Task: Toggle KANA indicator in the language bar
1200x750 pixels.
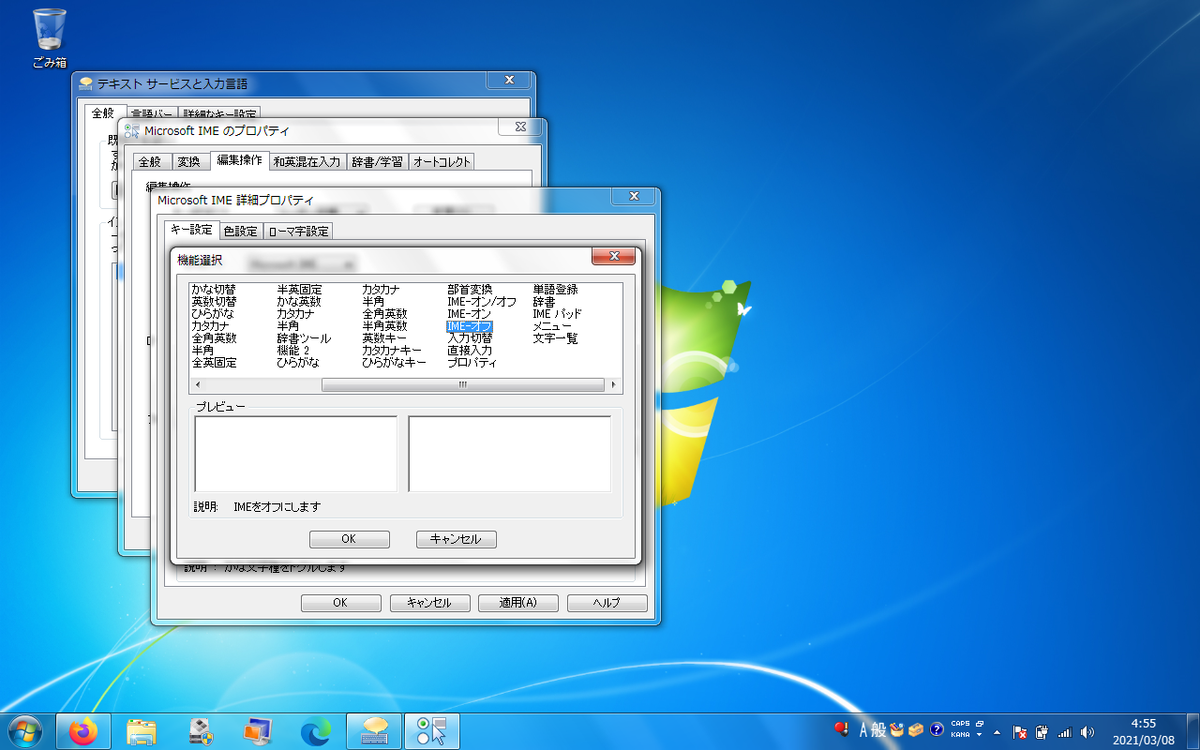Action: 959,734
